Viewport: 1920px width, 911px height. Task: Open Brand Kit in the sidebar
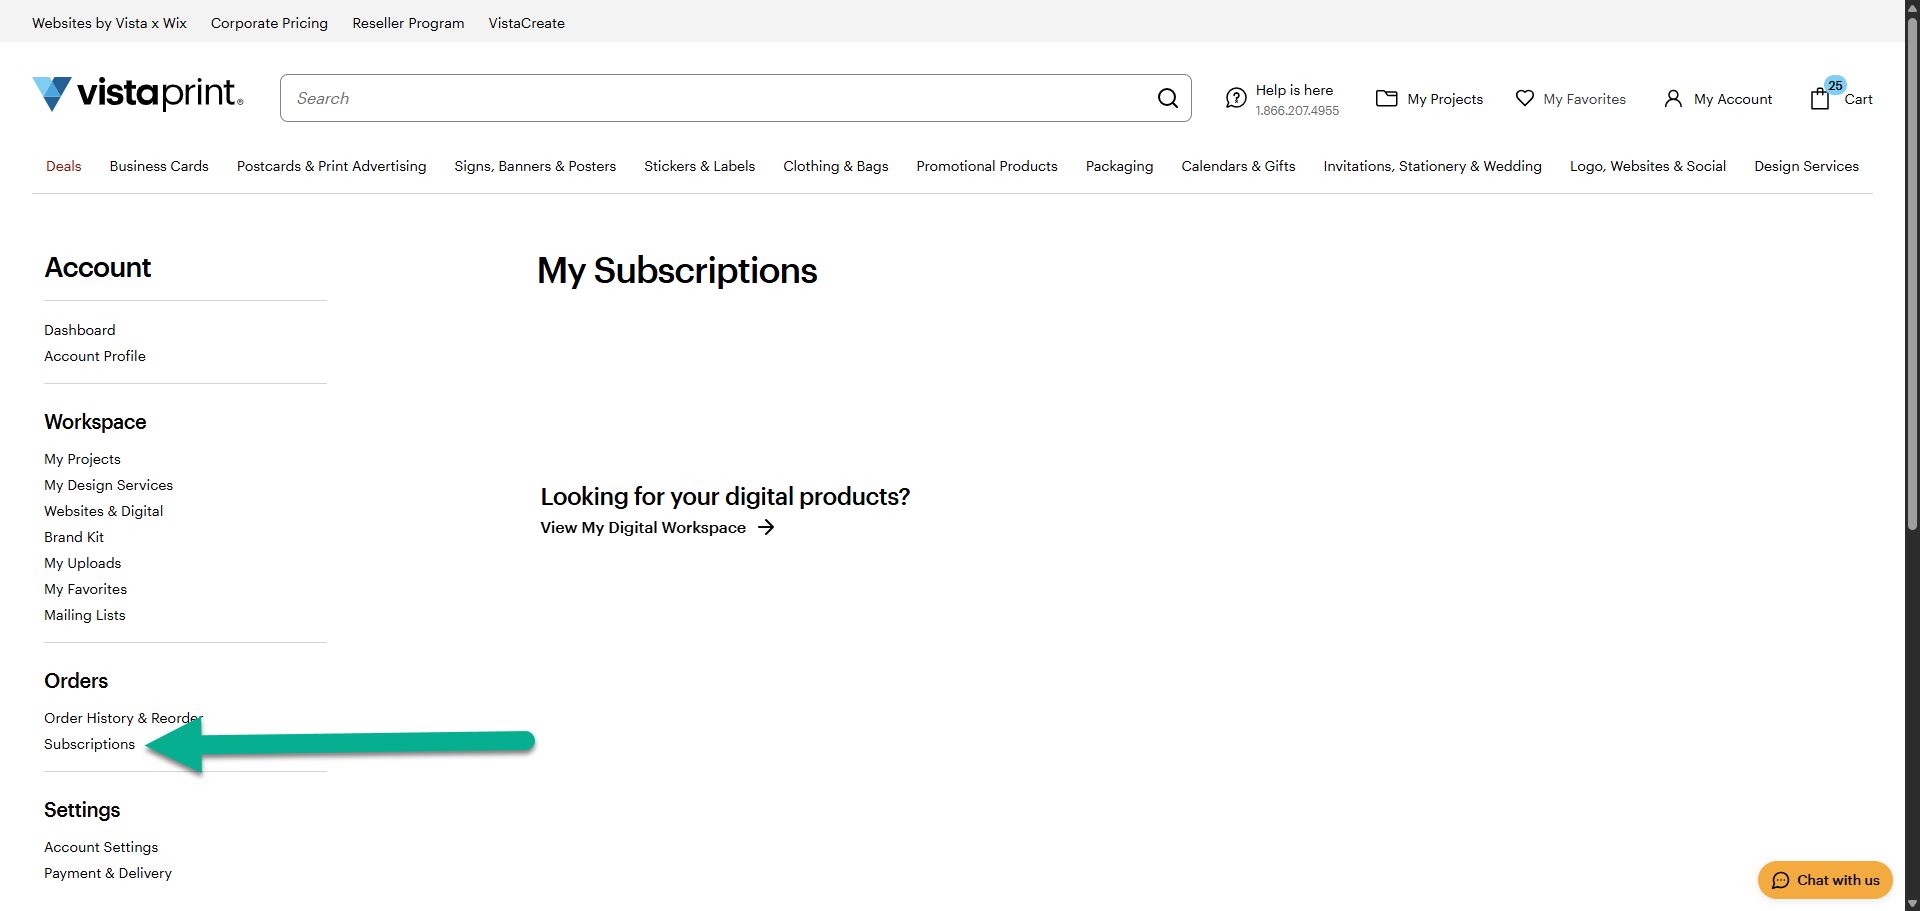74,537
